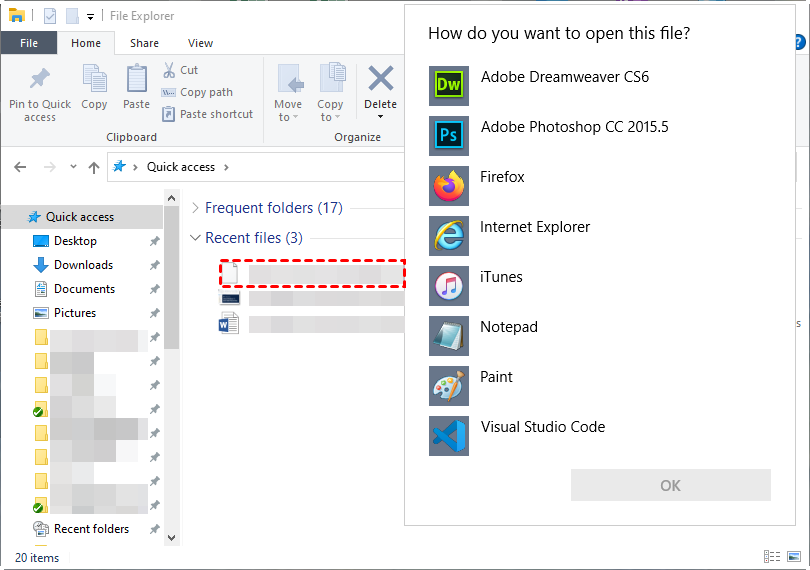Click the New folder quick access toolbar icon

(x=72, y=16)
